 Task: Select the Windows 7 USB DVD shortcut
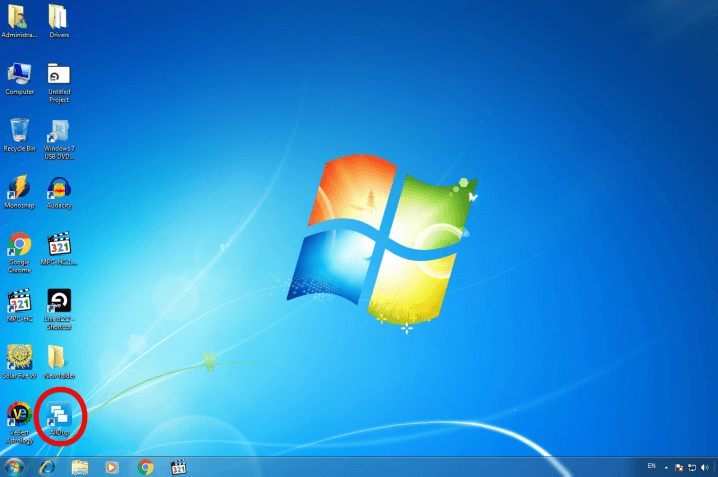click(x=59, y=139)
